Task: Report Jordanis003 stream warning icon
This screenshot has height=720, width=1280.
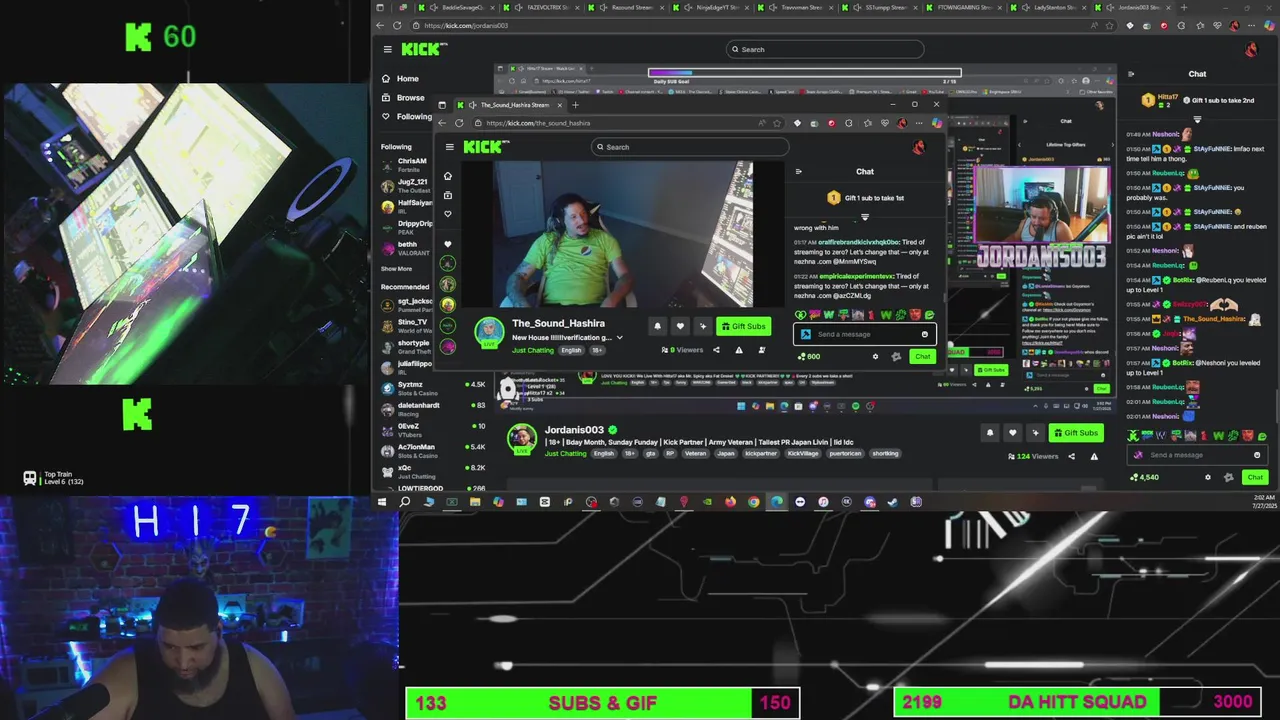Action: (1094, 456)
